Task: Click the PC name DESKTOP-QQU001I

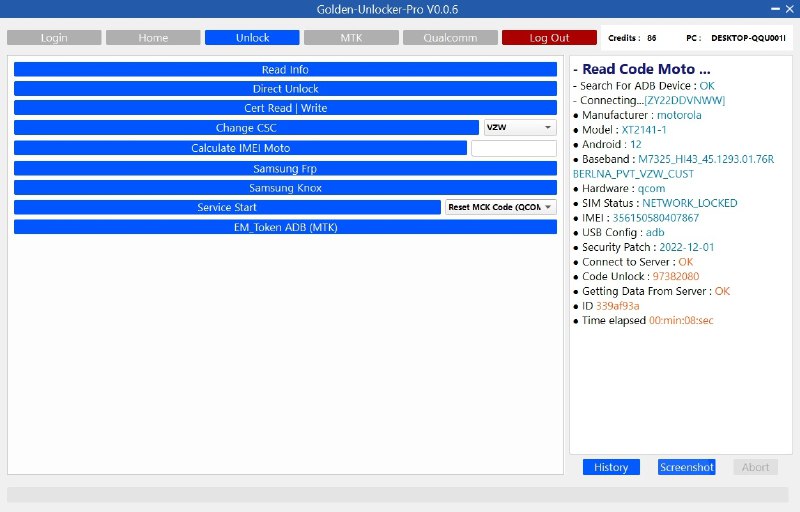Action: coord(748,38)
